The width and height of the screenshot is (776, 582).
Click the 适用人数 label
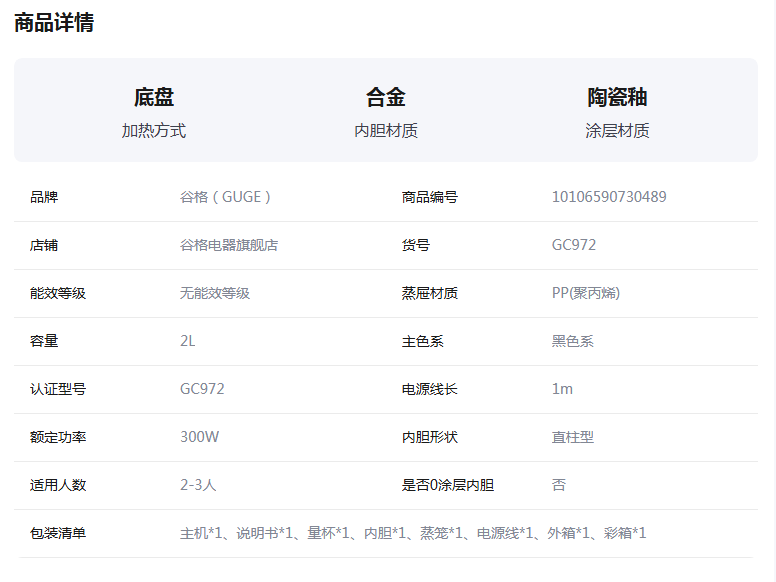(x=58, y=485)
